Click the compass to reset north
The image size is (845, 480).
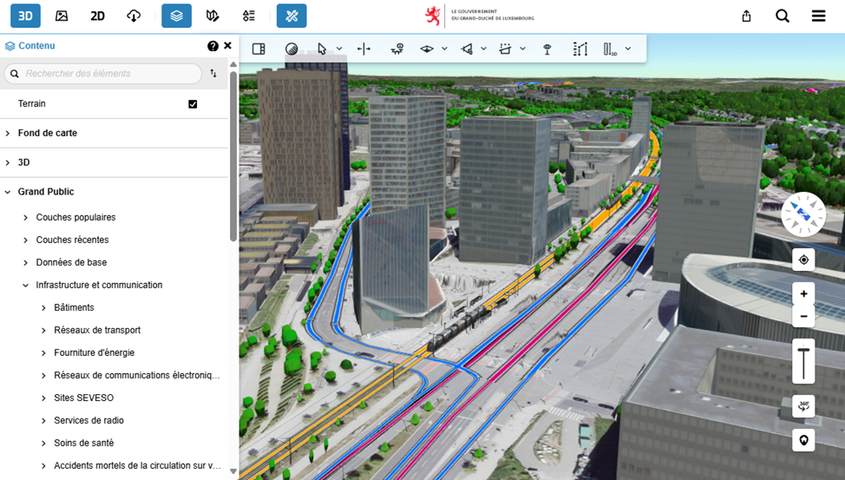coord(803,214)
